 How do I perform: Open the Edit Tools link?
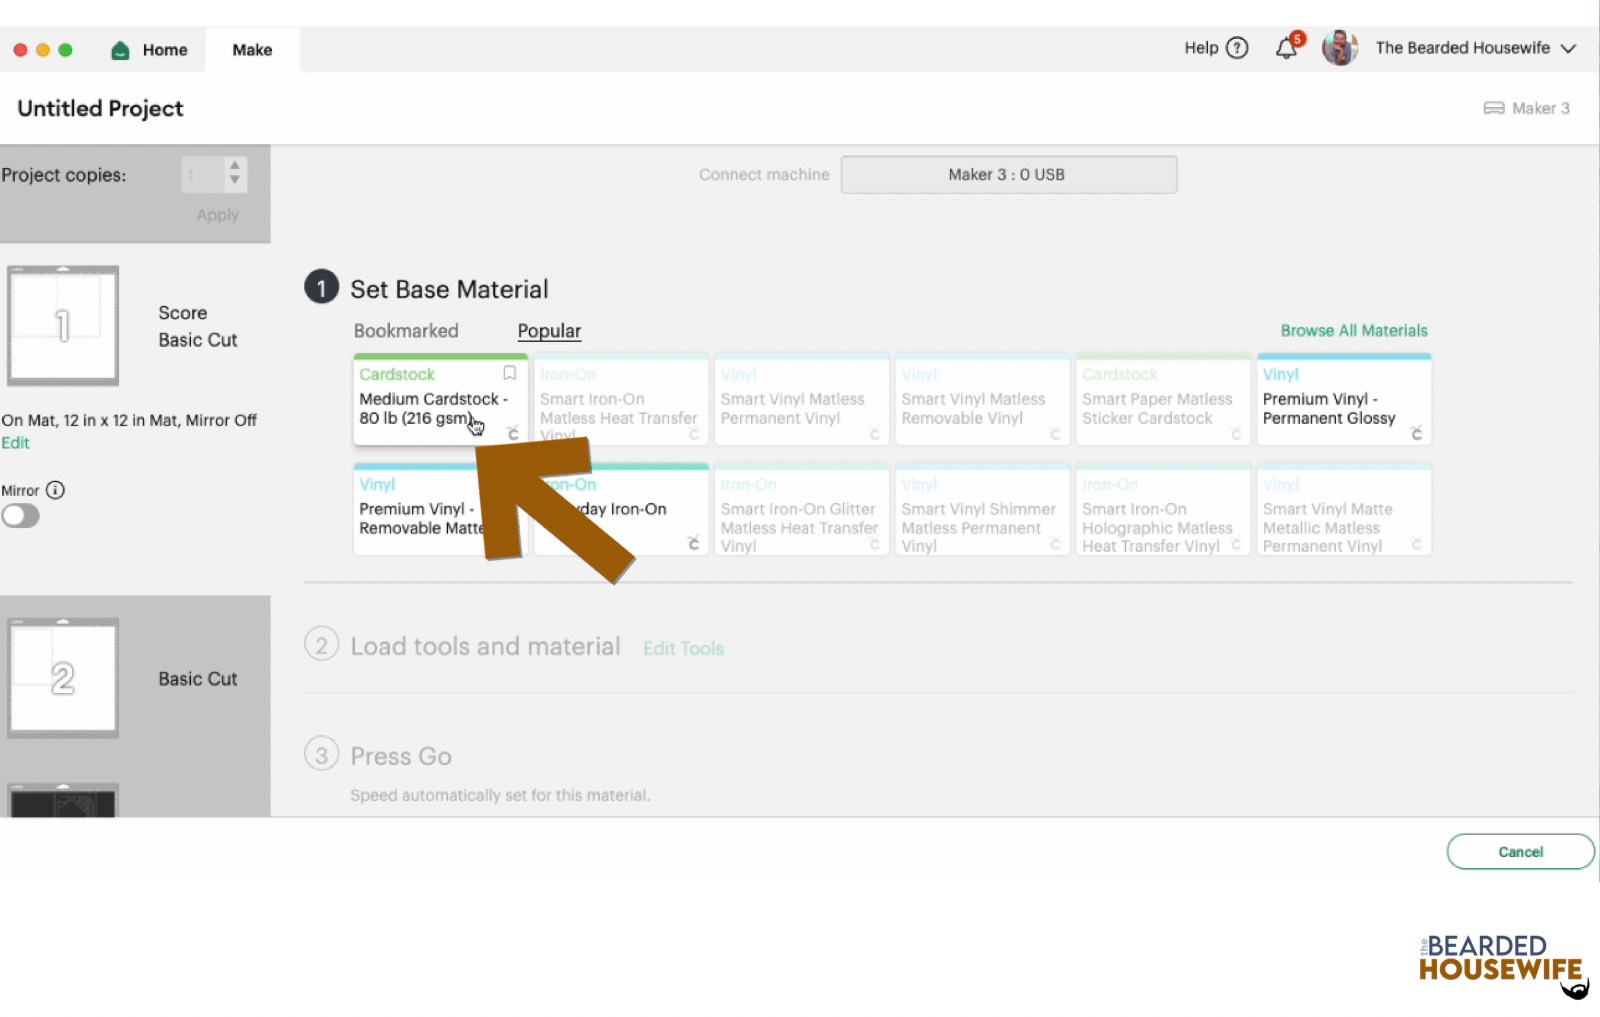coord(683,648)
